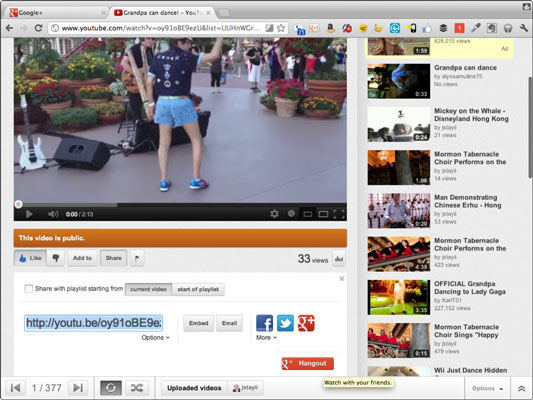Click the page vertical scrollbar
The image size is (533, 400).
[530, 127]
